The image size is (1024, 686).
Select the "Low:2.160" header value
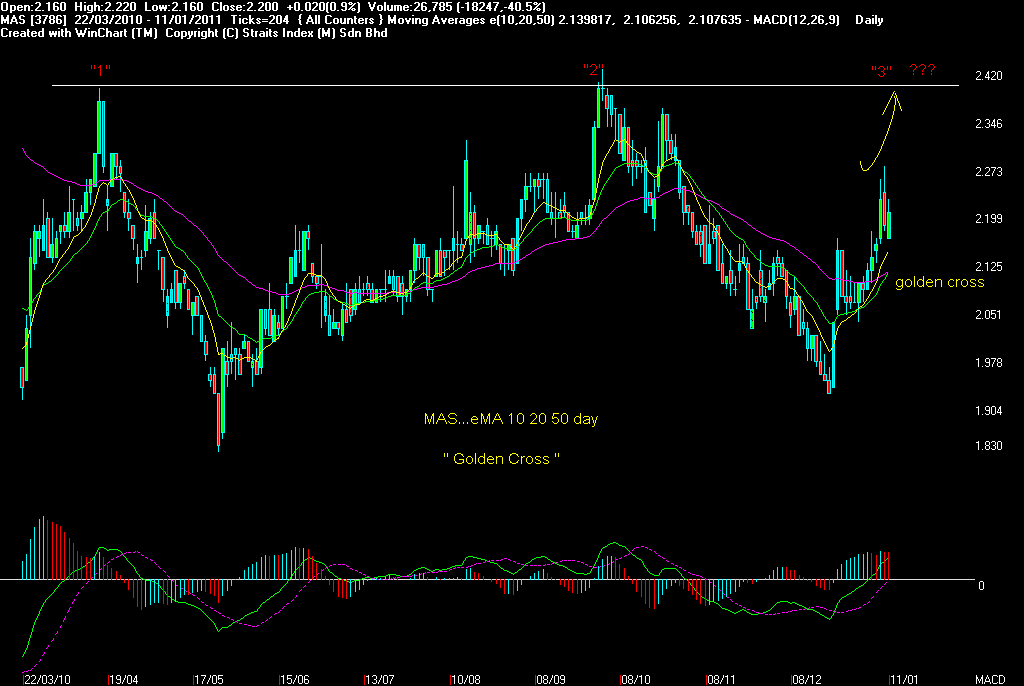pos(174,7)
